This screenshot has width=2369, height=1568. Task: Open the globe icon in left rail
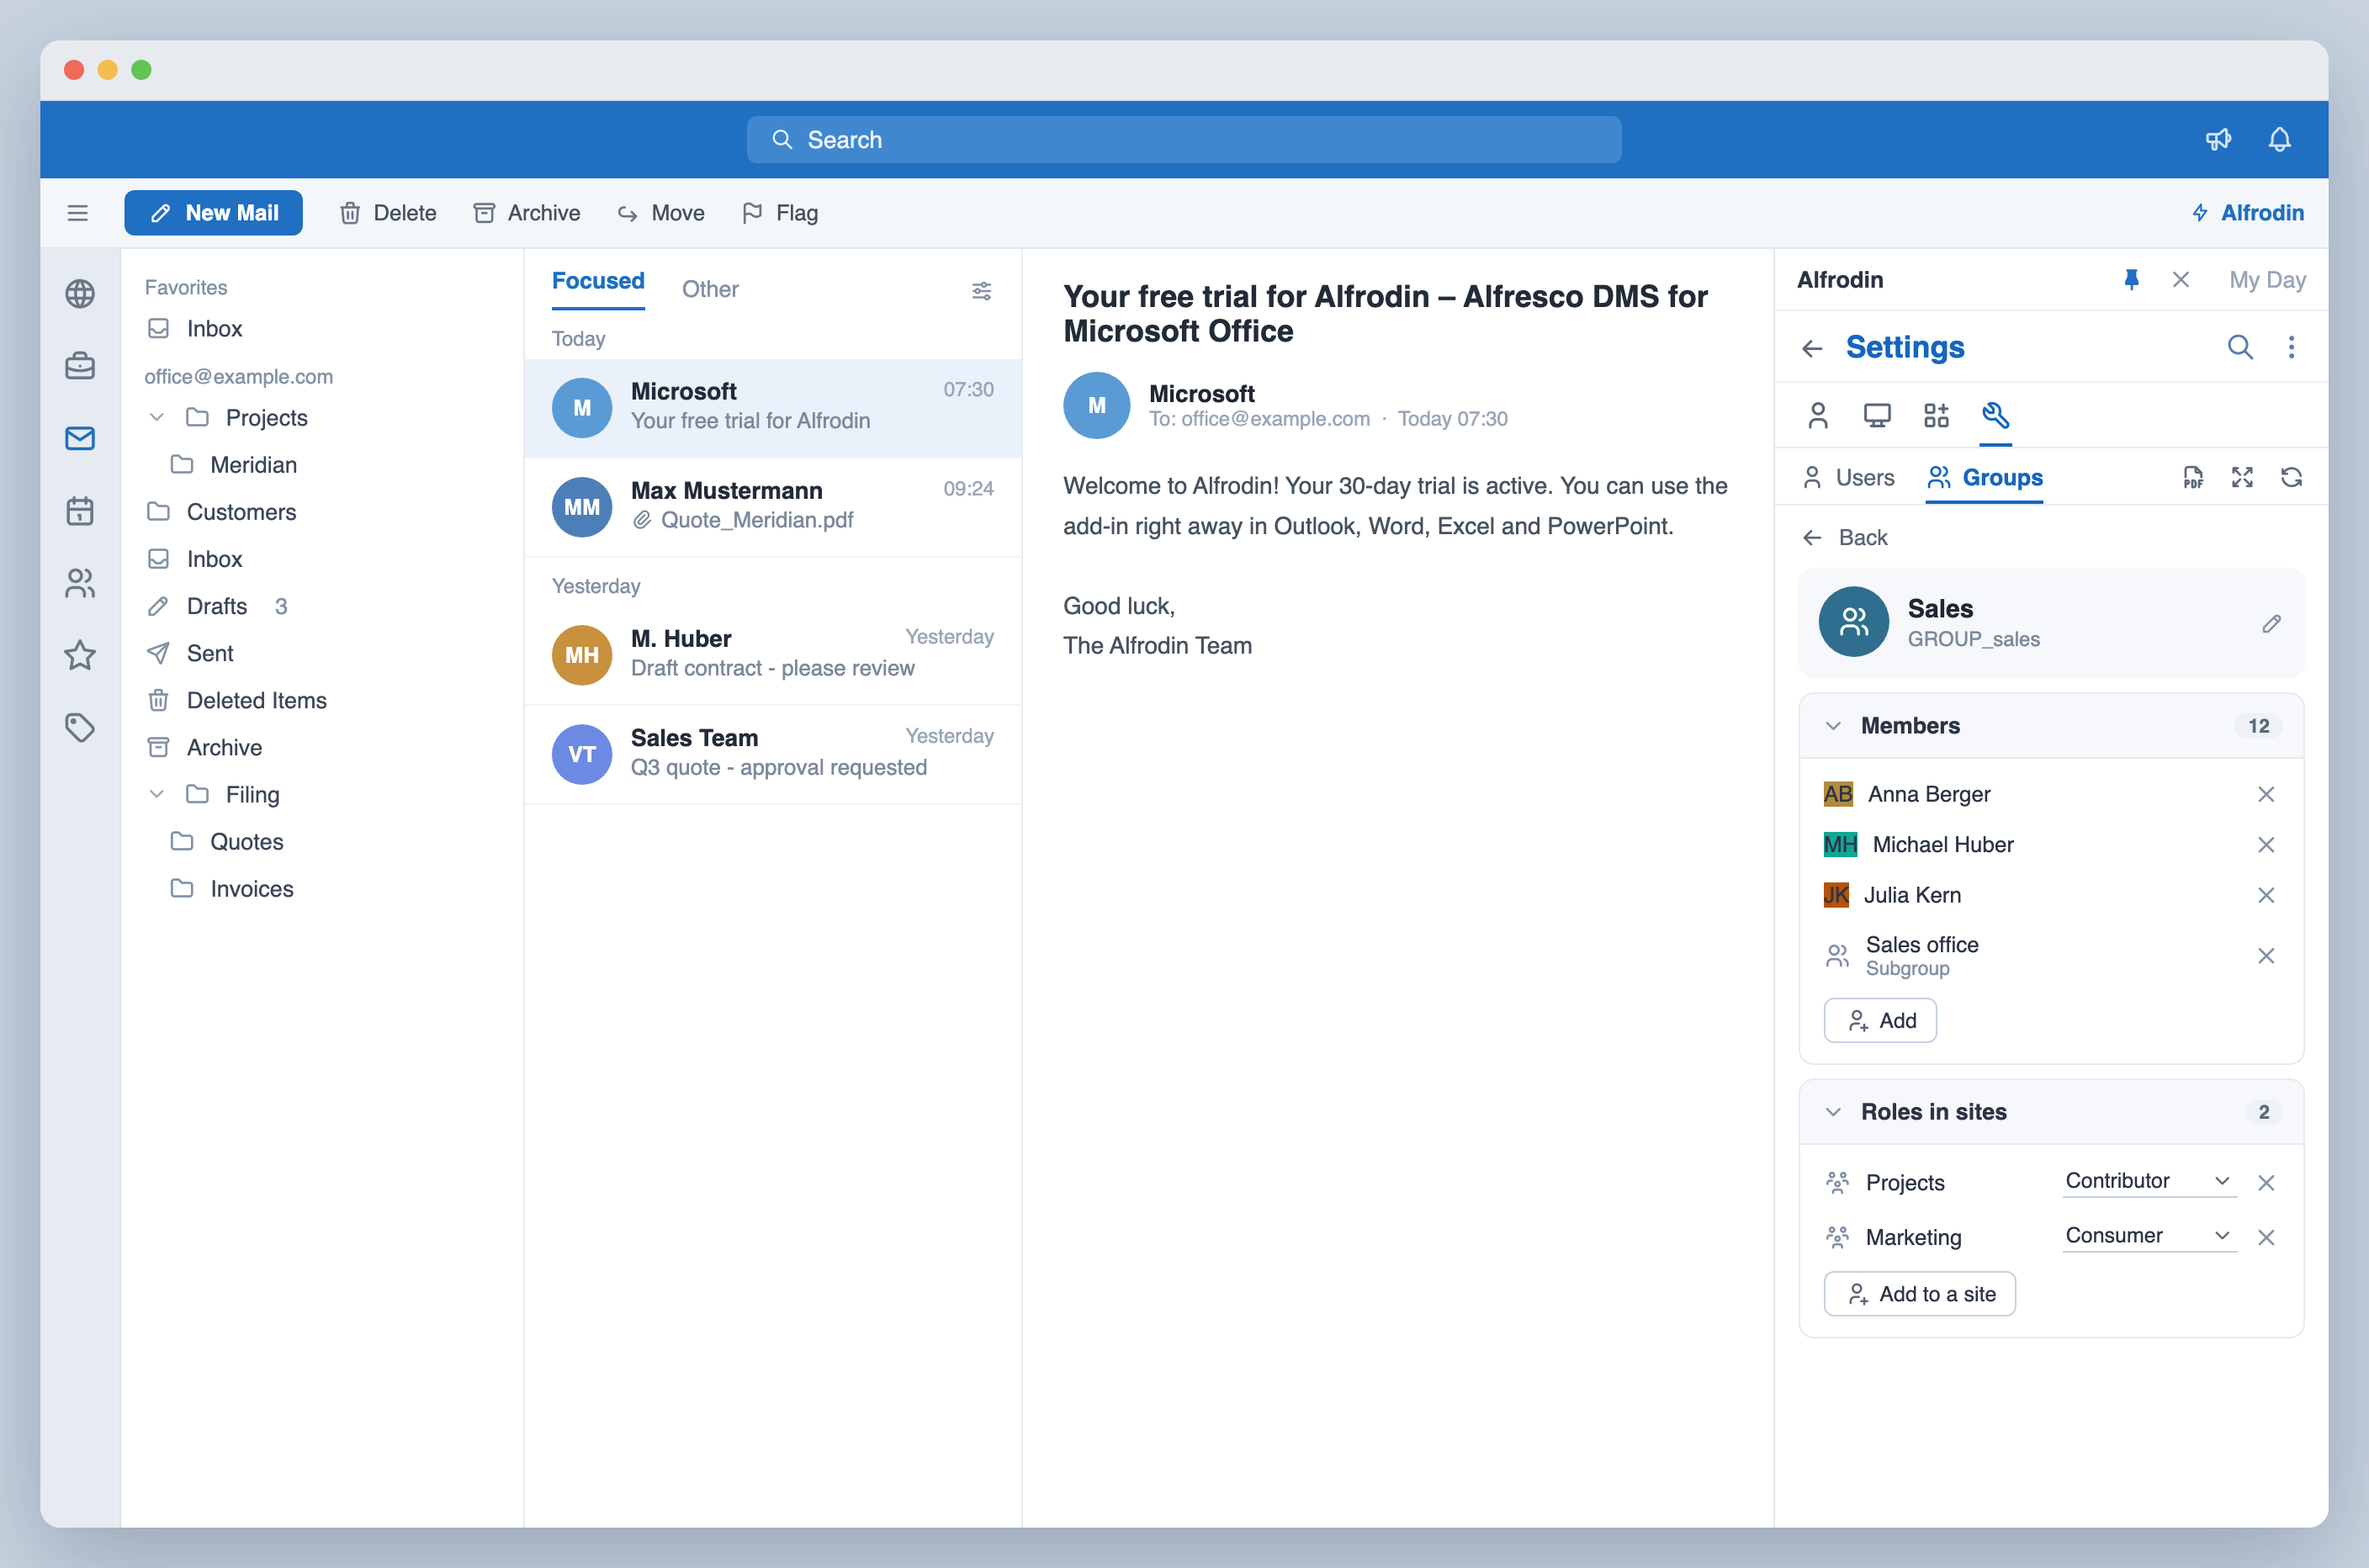(x=80, y=294)
